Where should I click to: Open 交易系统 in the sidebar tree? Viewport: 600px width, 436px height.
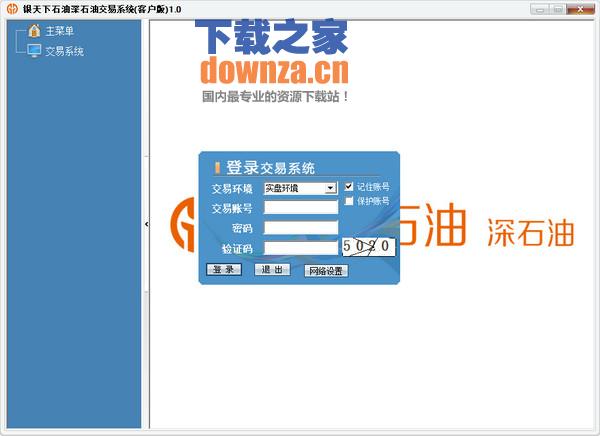click(x=64, y=51)
